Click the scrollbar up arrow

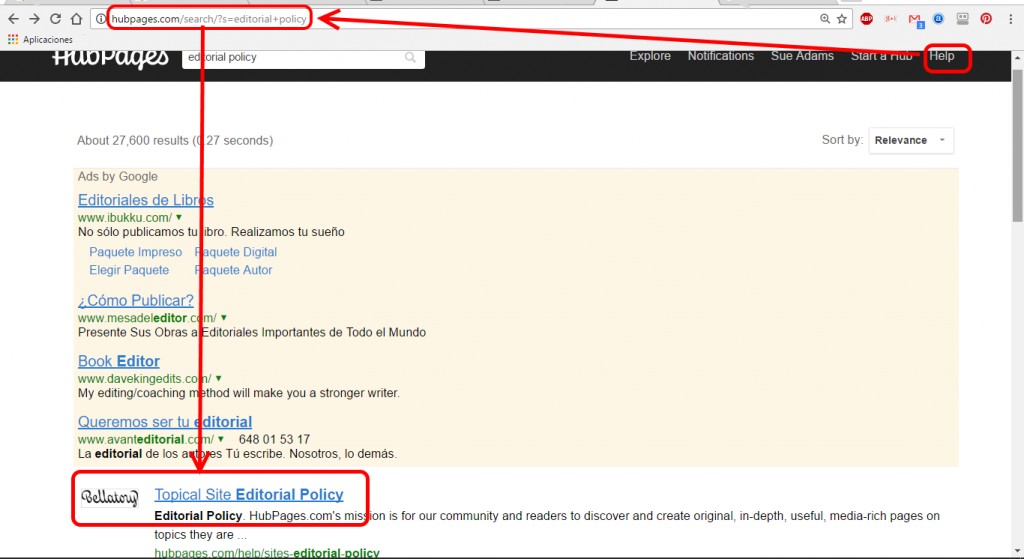point(1017,57)
